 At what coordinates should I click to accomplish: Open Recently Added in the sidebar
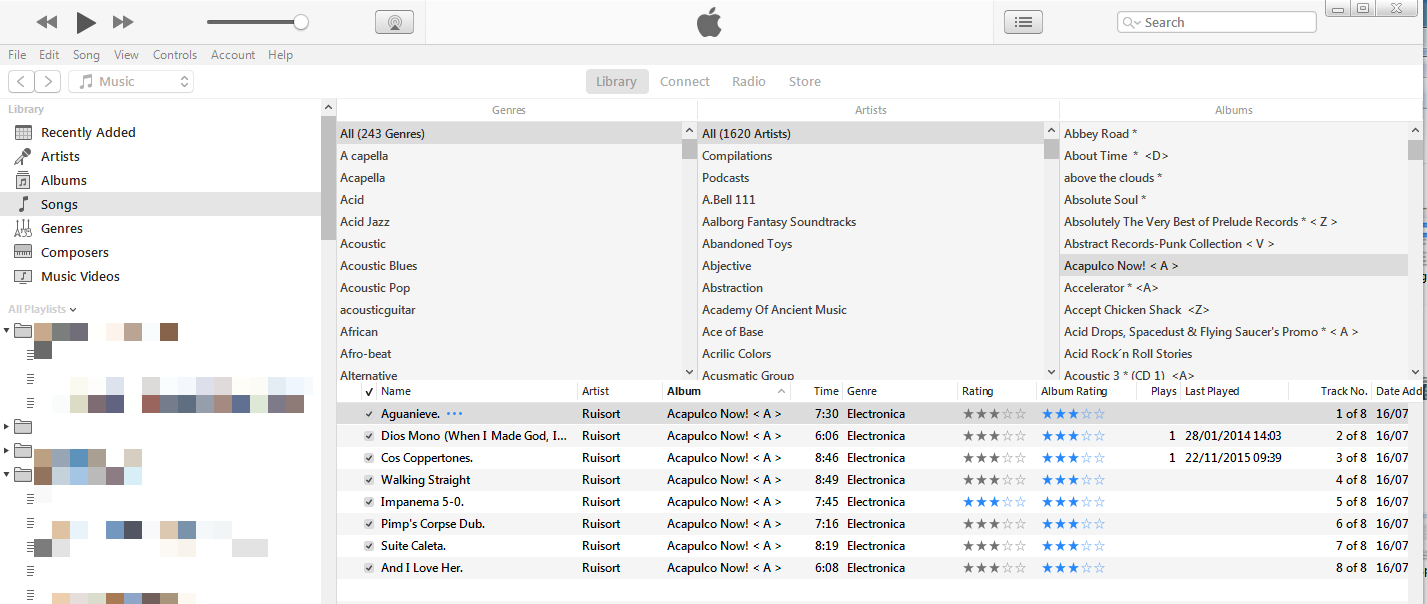[x=88, y=132]
